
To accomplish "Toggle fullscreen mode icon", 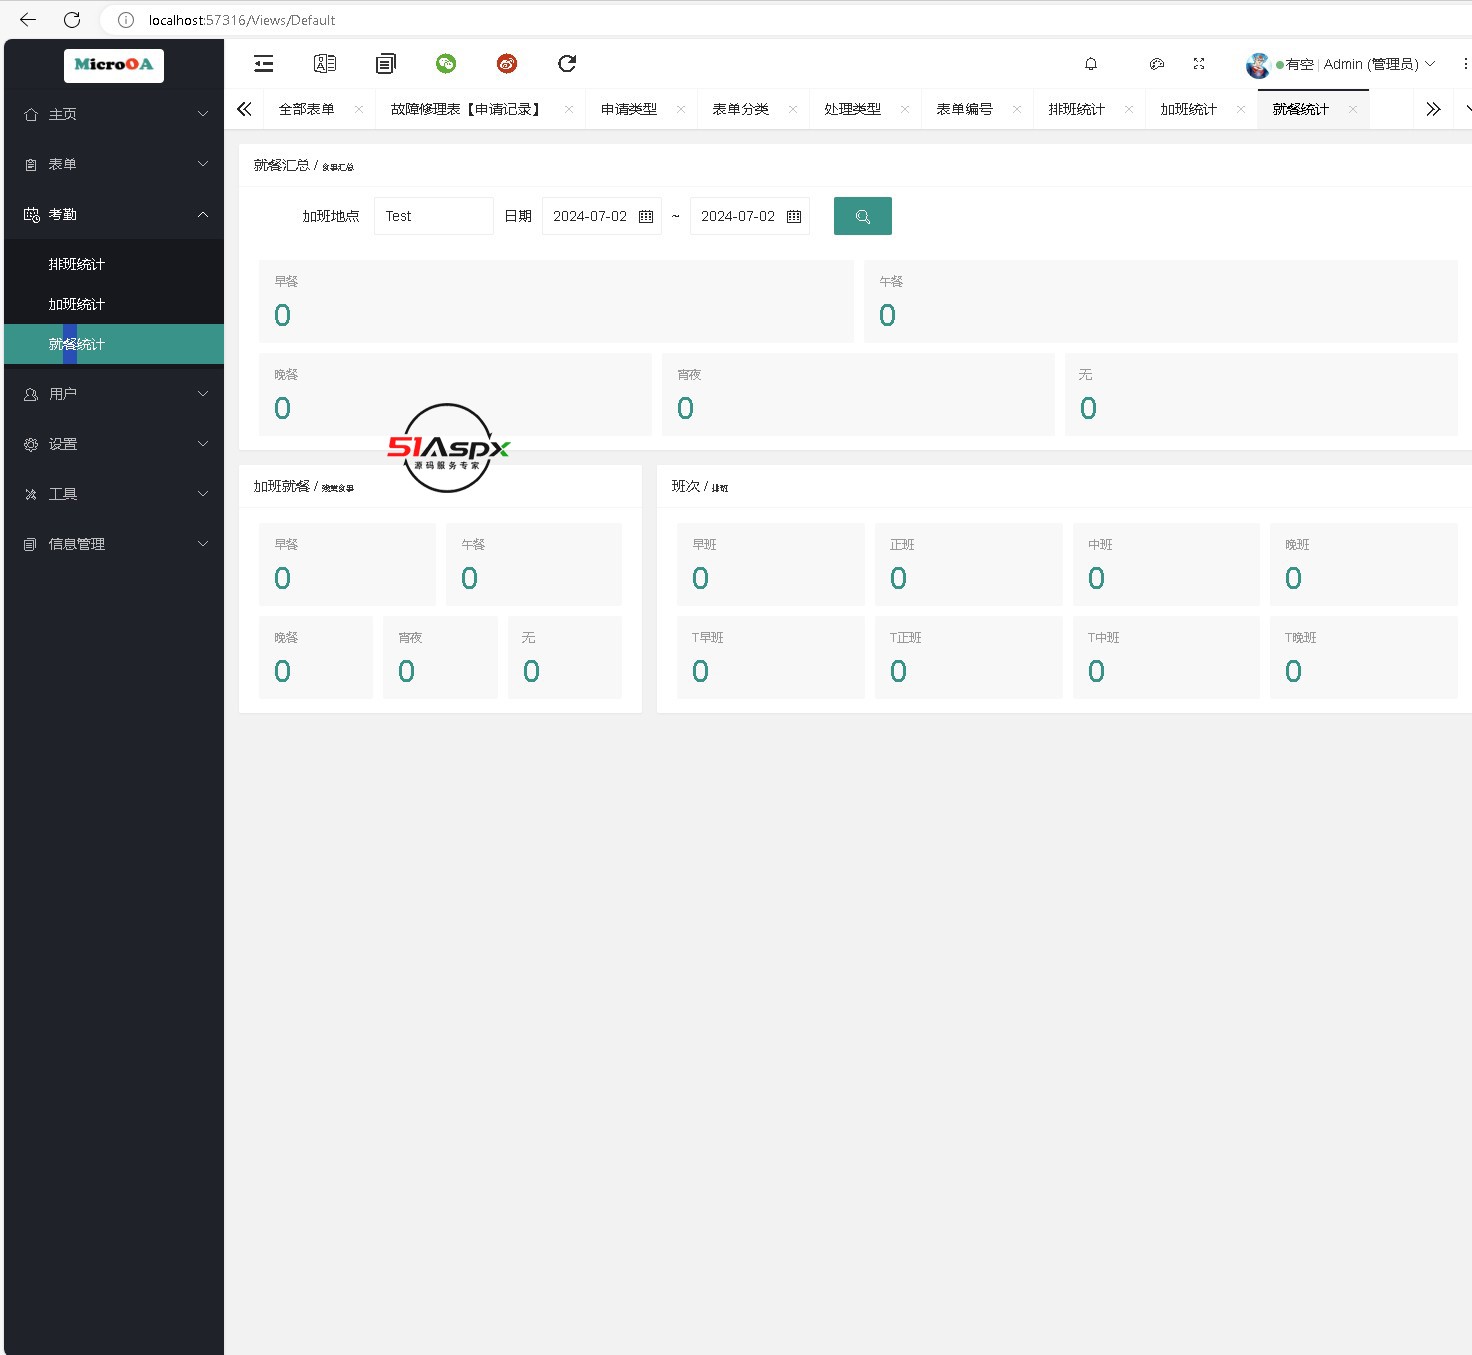I will [1199, 64].
